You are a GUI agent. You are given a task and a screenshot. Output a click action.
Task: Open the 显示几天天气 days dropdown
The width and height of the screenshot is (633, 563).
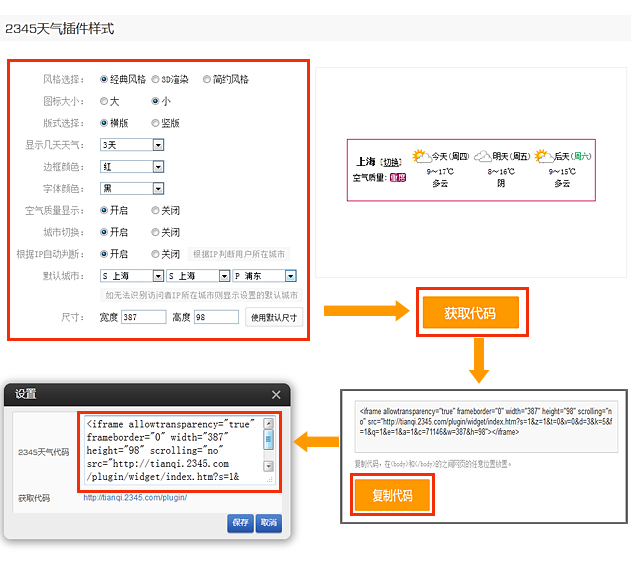(x=158, y=145)
